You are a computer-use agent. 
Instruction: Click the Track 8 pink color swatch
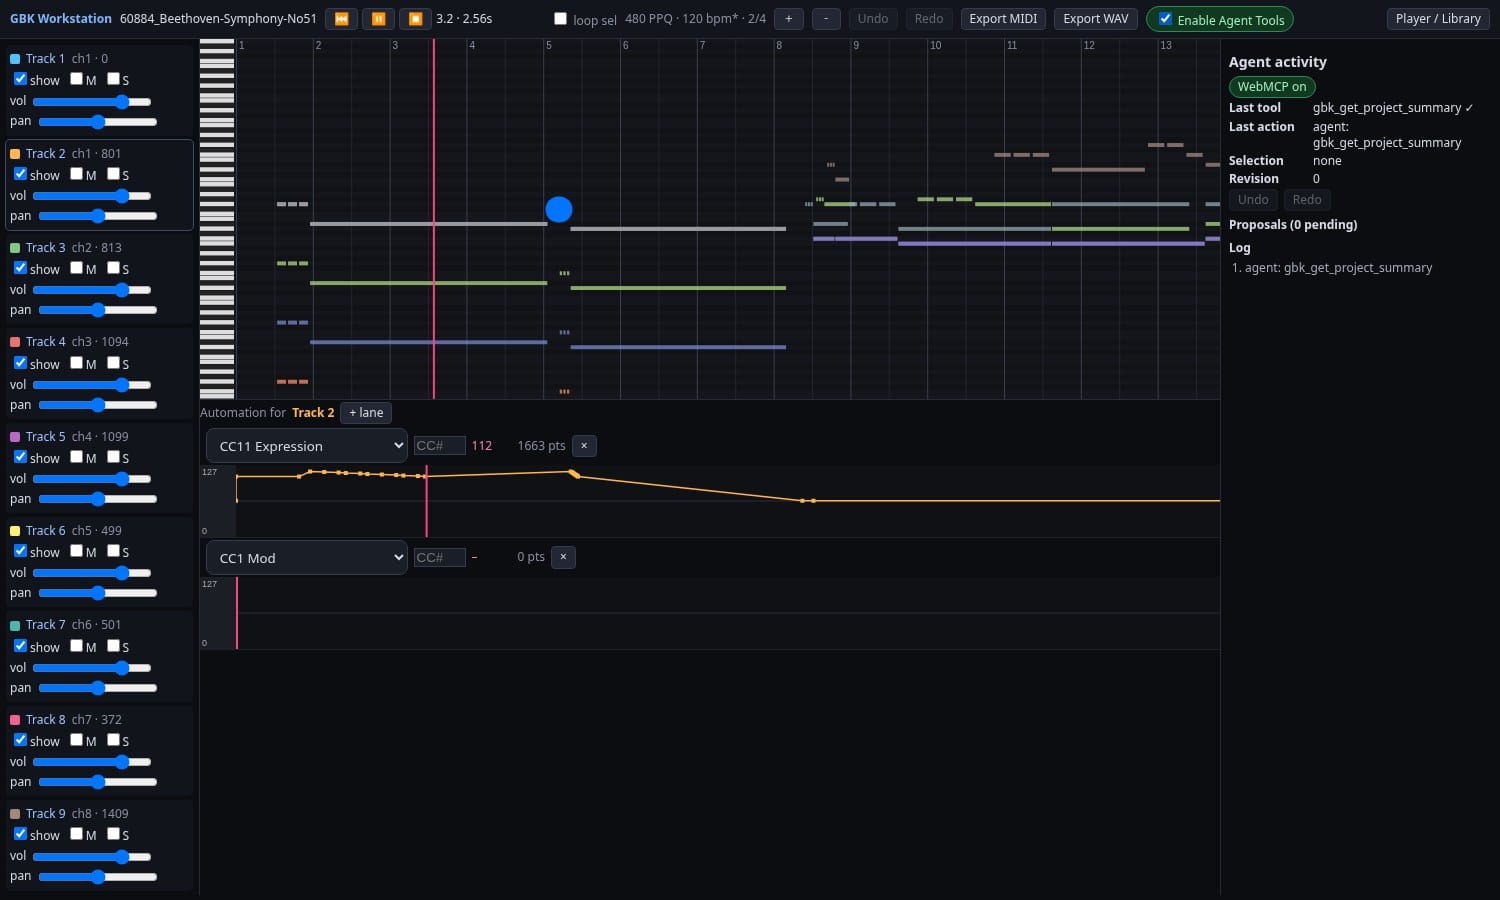pos(15,720)
